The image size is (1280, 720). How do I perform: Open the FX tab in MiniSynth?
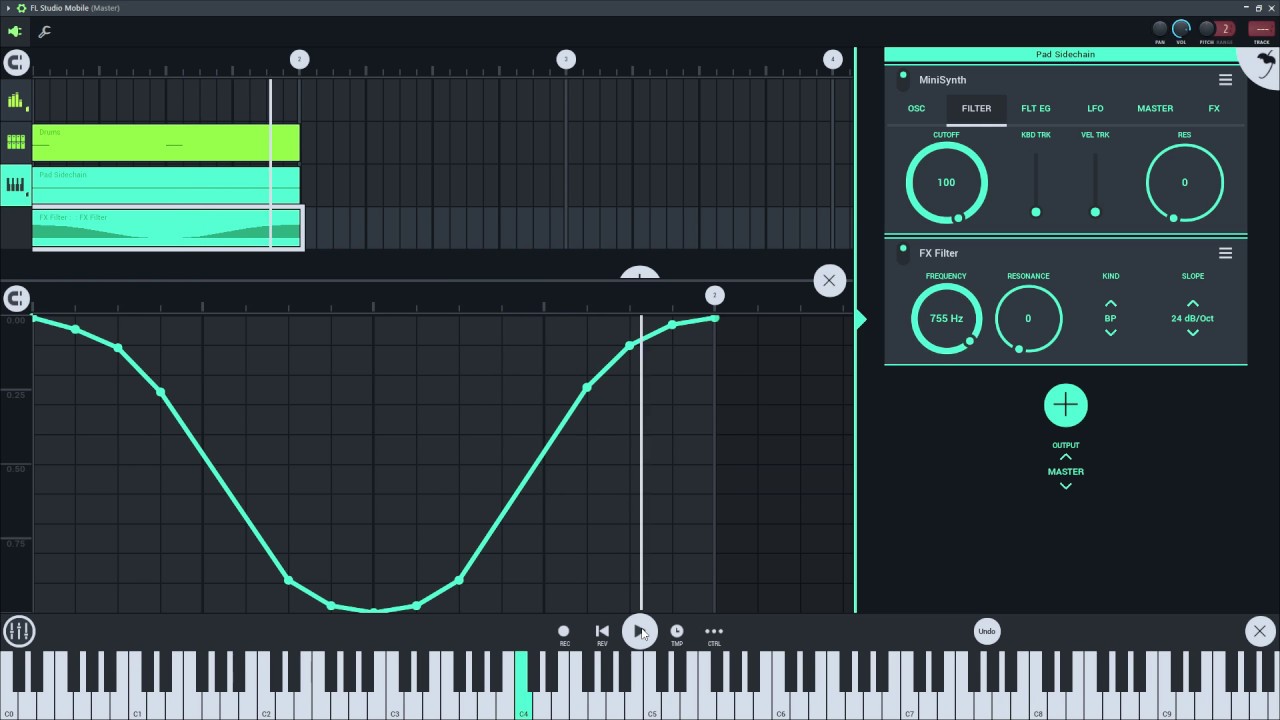[1214, 108]
